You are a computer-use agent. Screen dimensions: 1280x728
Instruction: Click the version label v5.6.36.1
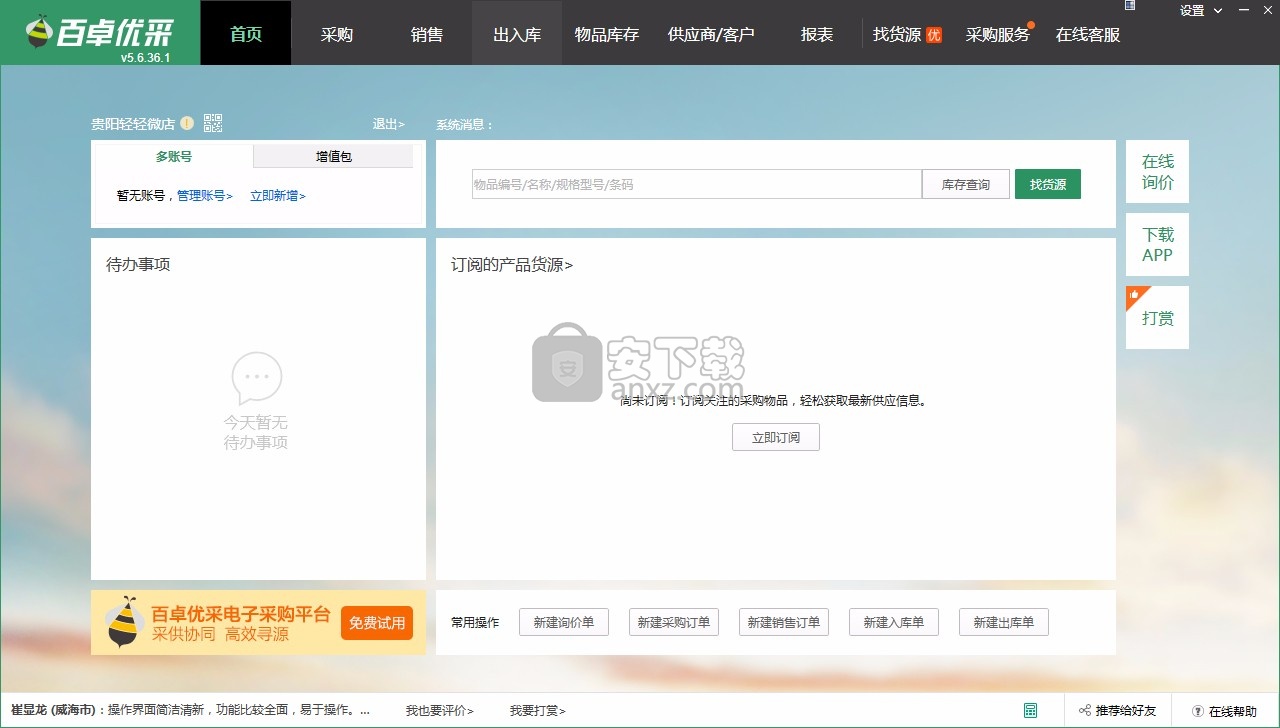tap(146, 57)
